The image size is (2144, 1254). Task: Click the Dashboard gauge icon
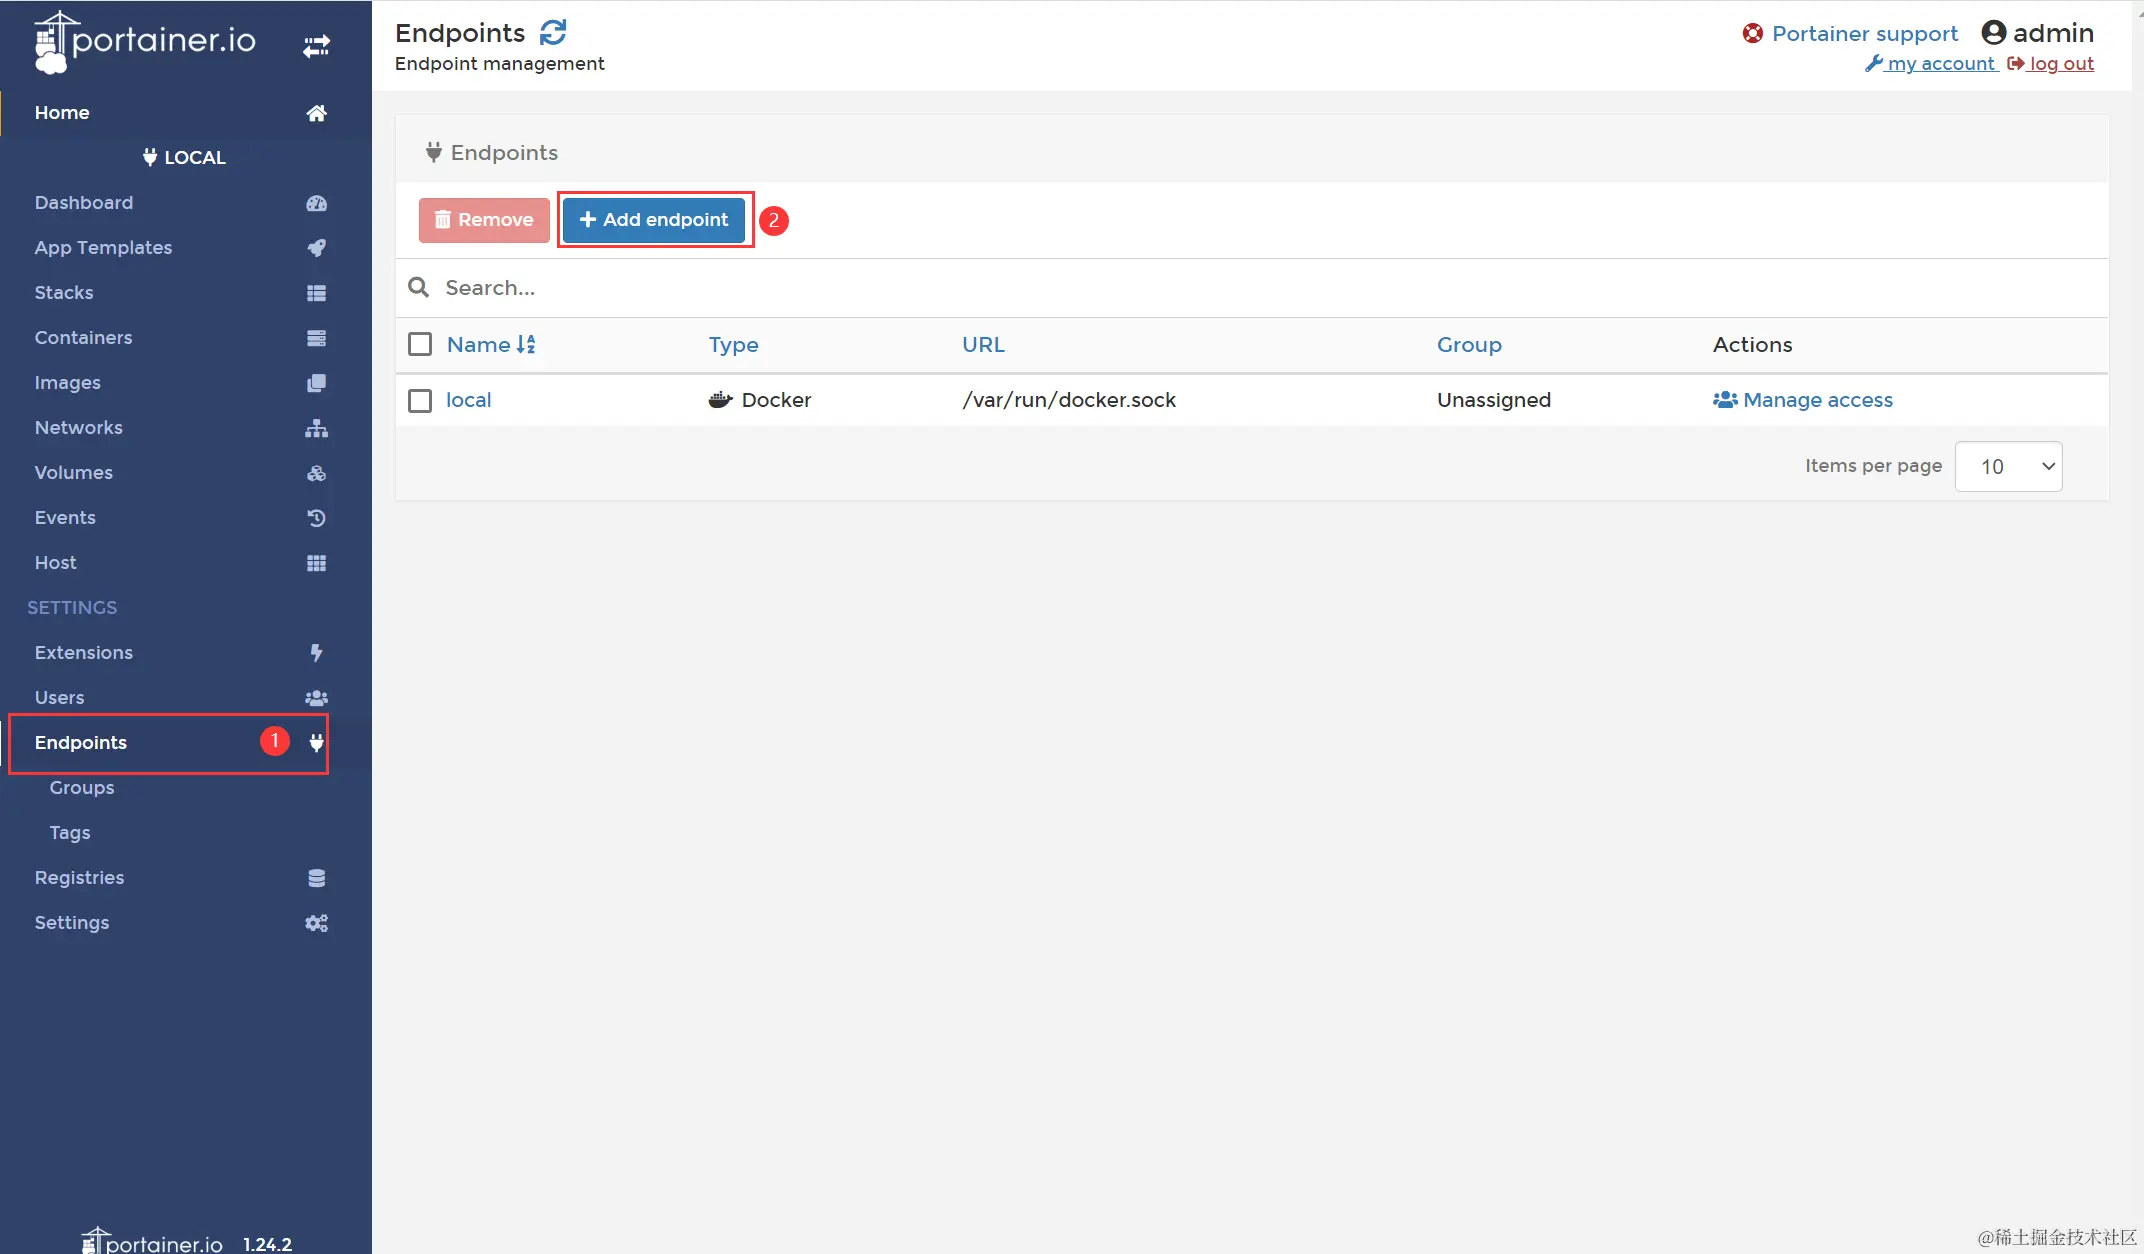tap(316, 203)
